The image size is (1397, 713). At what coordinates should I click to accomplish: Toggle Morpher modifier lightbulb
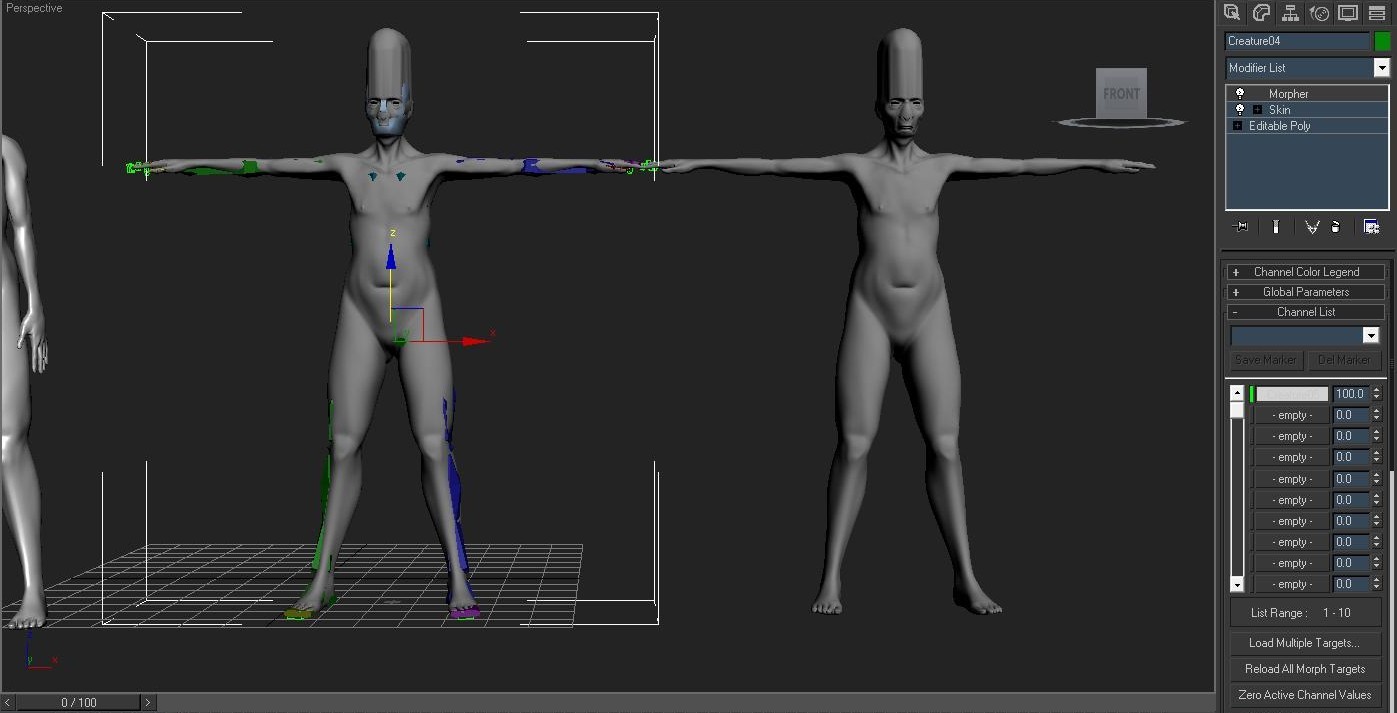[1240, 94]
